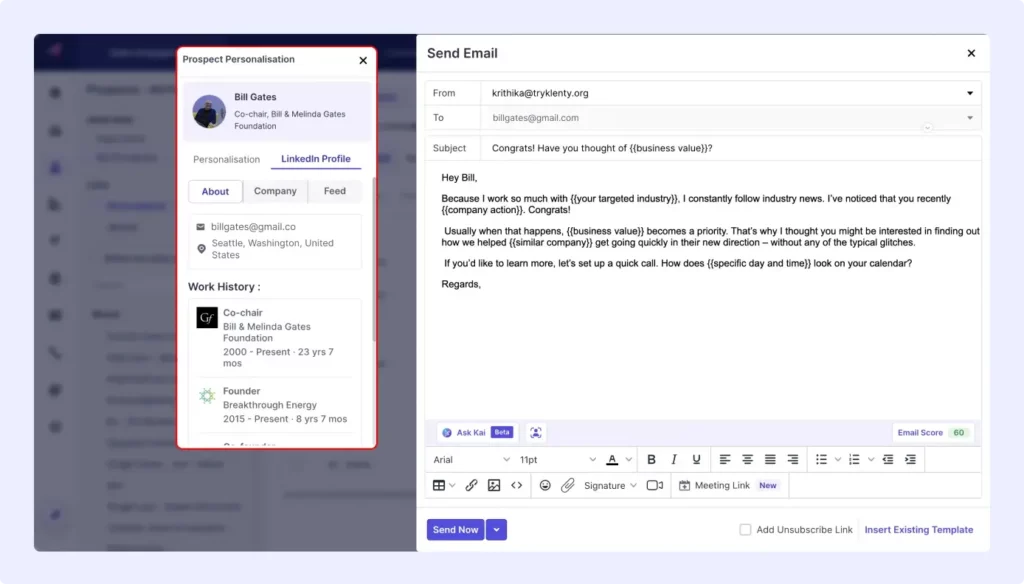Insert a table into the email
This screenshot has width=1024, height=584.
439,485
